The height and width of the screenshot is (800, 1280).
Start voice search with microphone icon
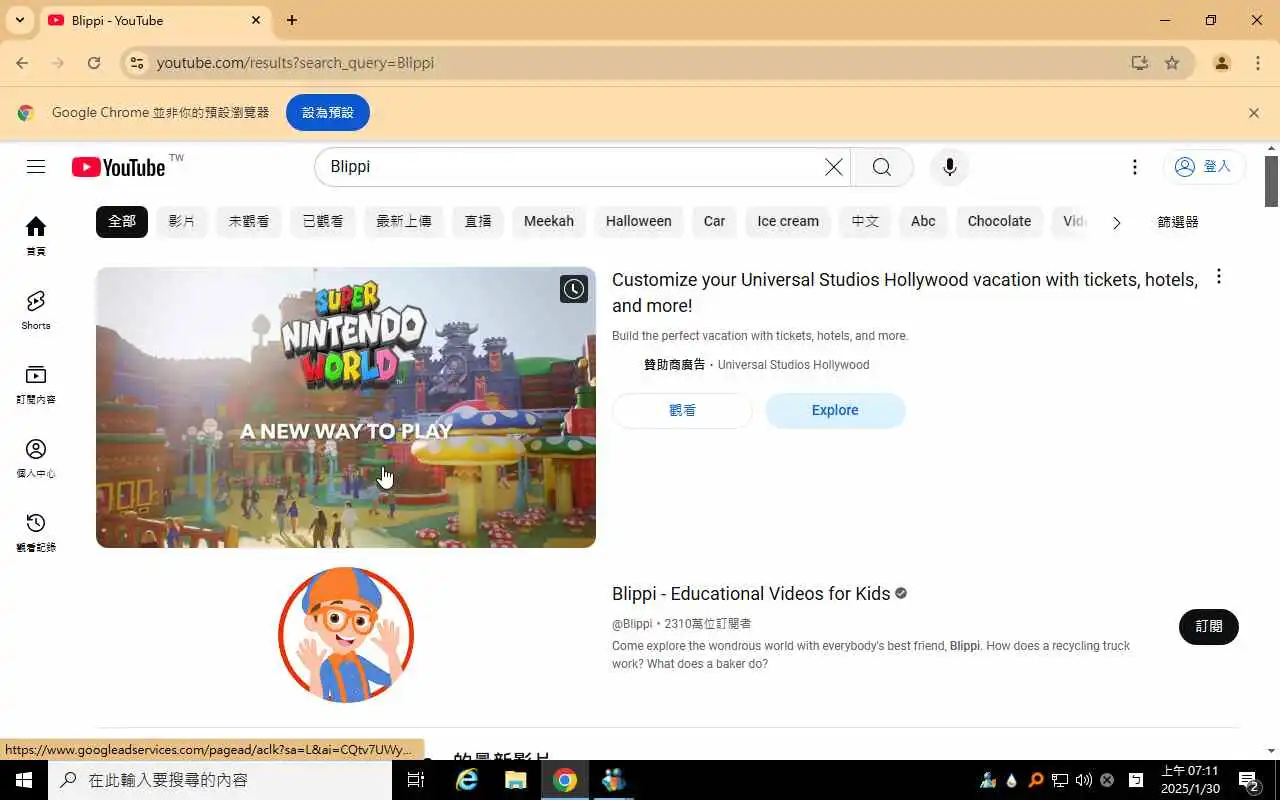click(950, 167)
